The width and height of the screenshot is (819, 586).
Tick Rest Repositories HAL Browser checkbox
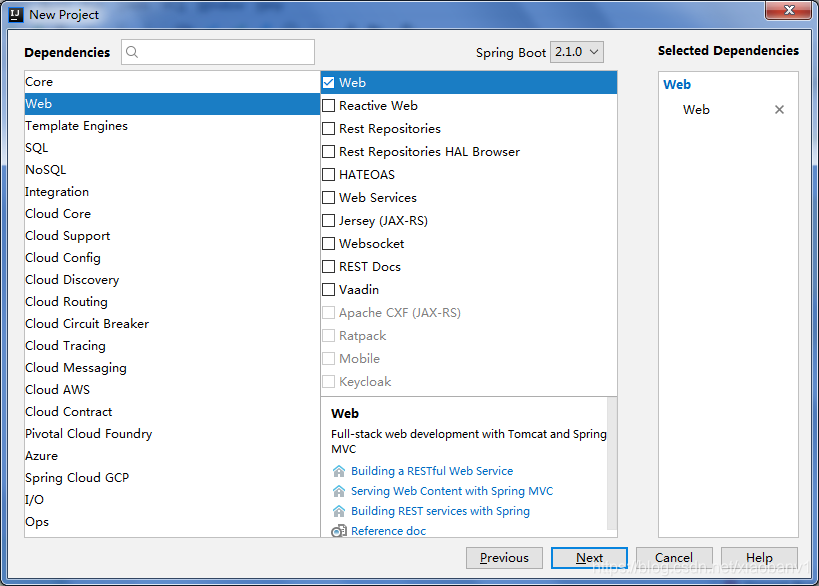[329, 151]
